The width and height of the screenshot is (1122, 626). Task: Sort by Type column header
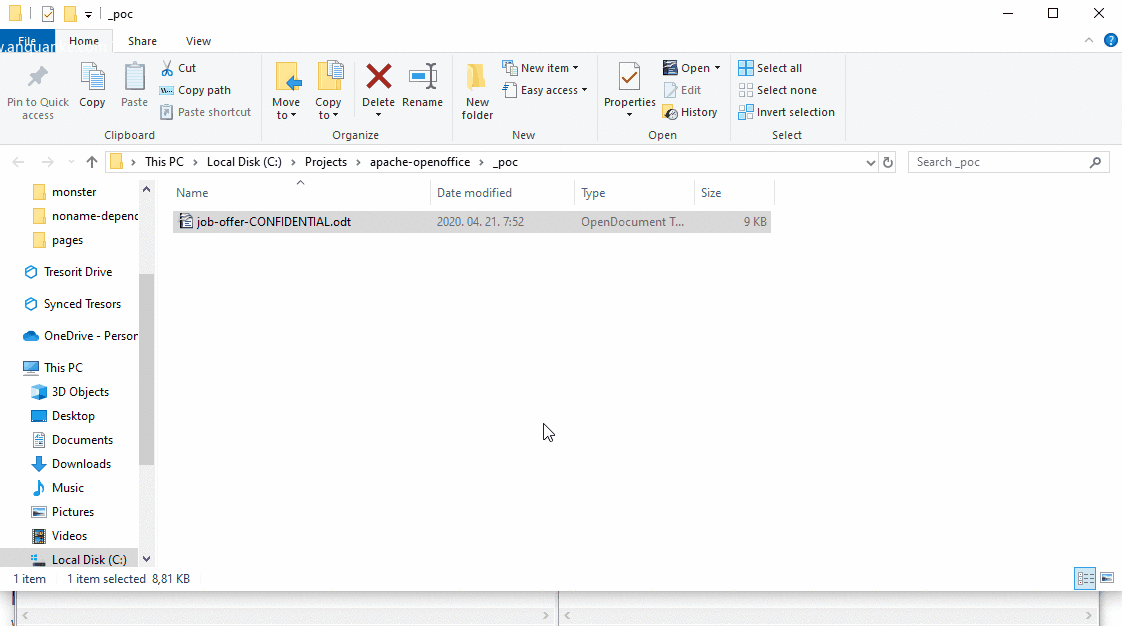click(634, 193)
